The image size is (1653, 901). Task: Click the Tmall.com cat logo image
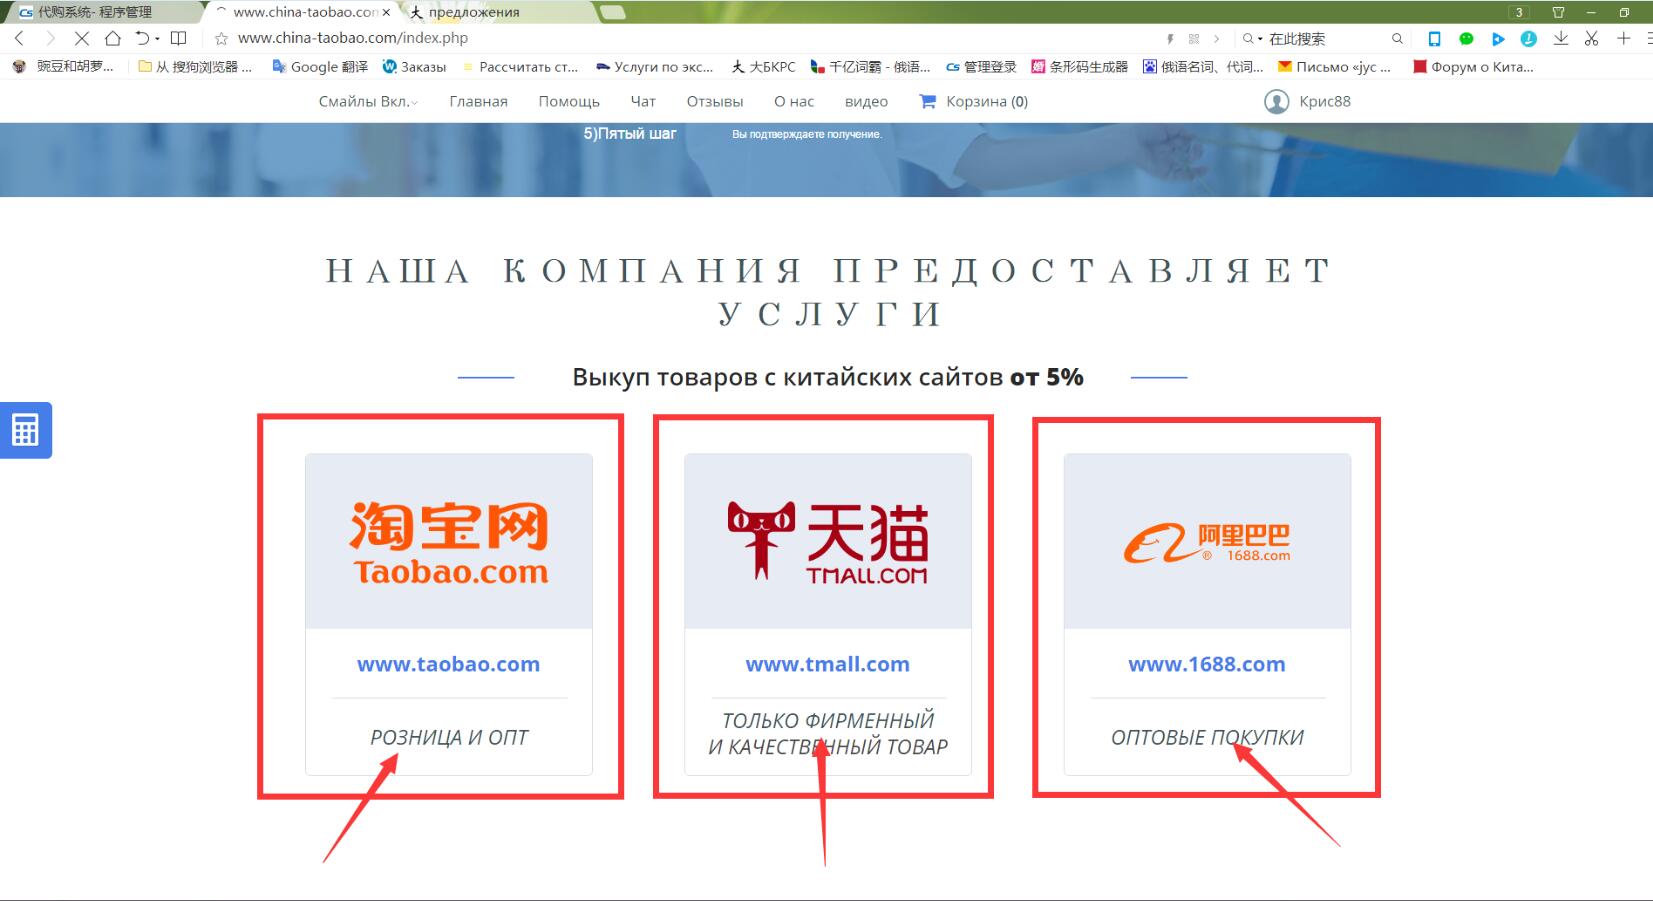pyautogui.click(x=828, y=542)
